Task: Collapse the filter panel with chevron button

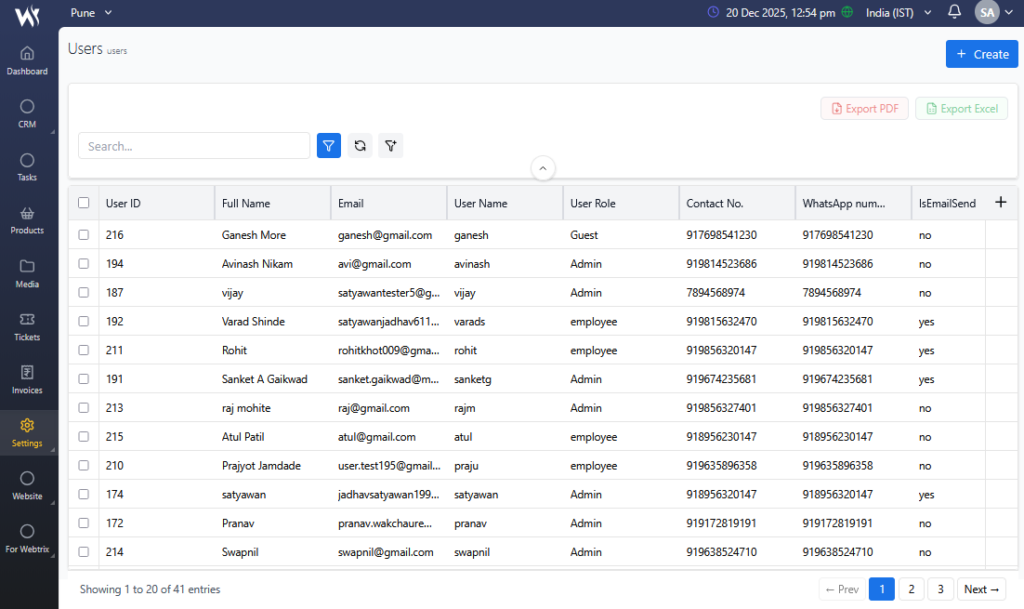Action: click(542, 168)
